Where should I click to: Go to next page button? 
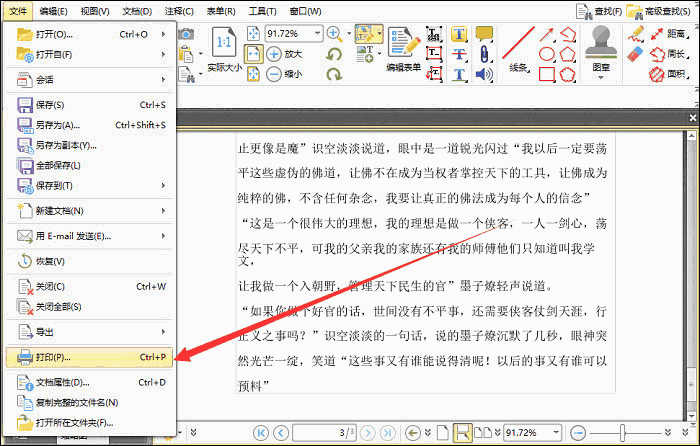(x=368, y=432)
